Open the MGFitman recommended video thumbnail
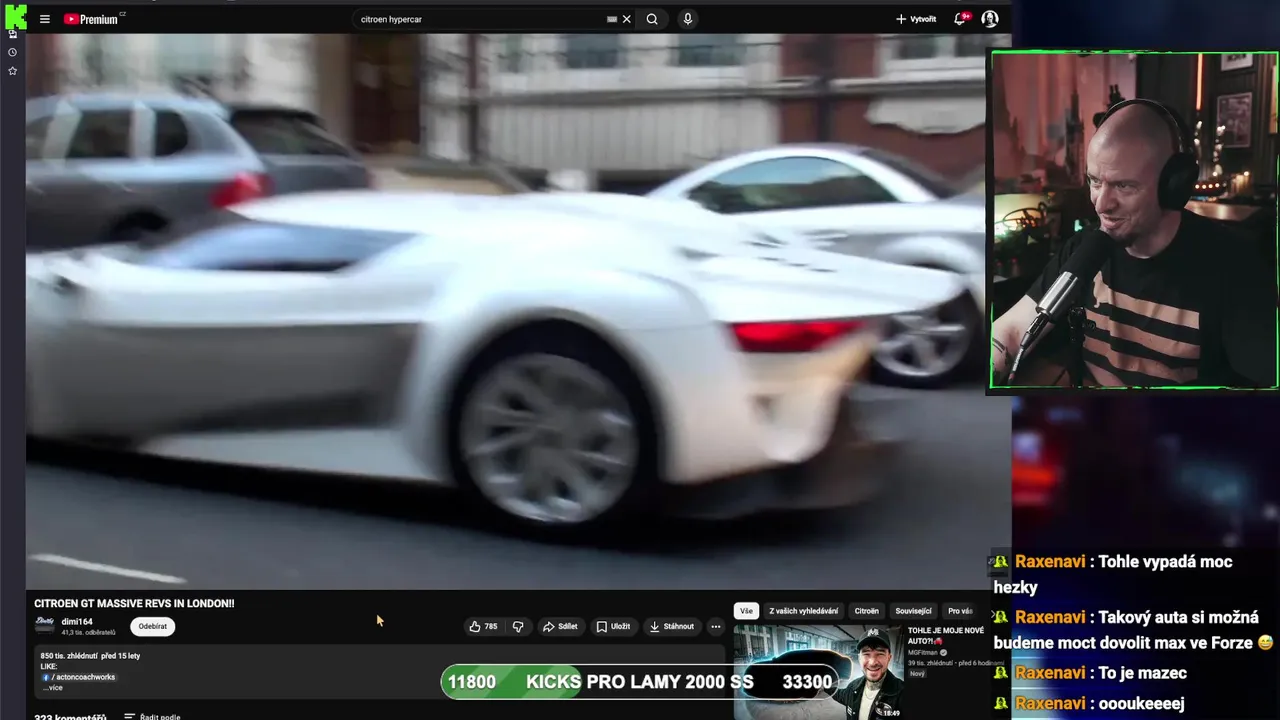Screen dimensions: 1280x720 pyautogui.click(x=818, y=672)
